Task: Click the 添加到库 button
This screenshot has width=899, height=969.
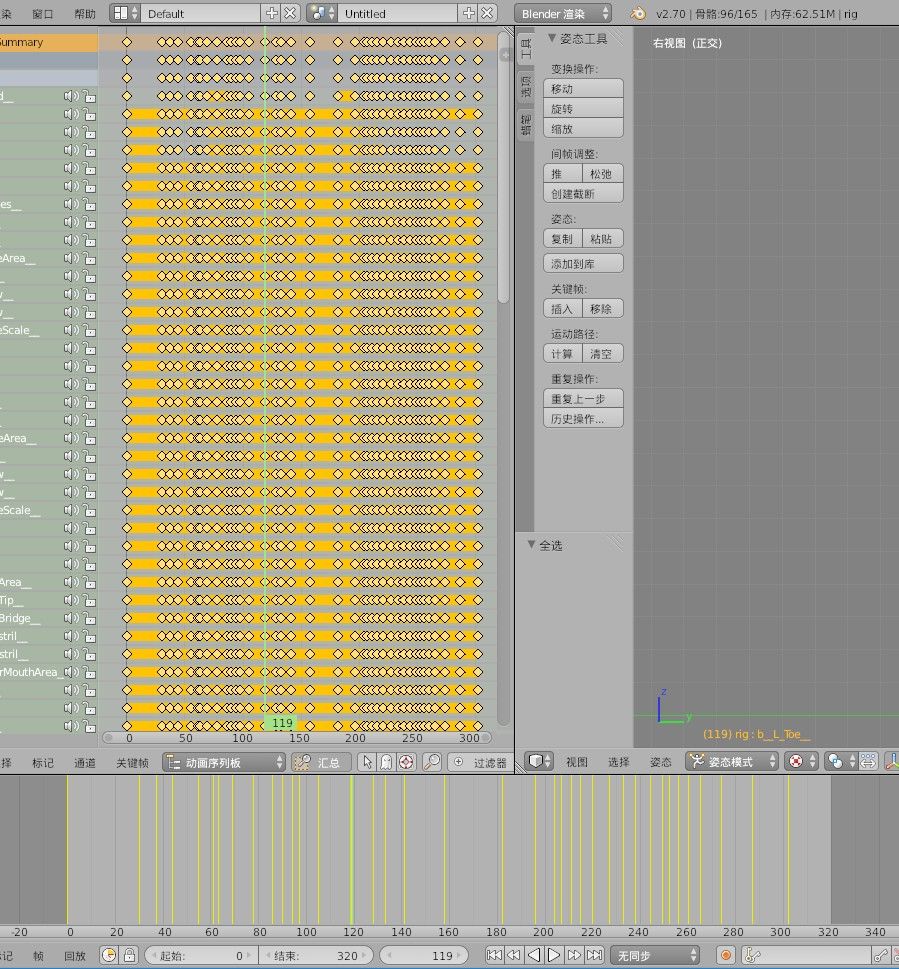Action: point(583,263)
